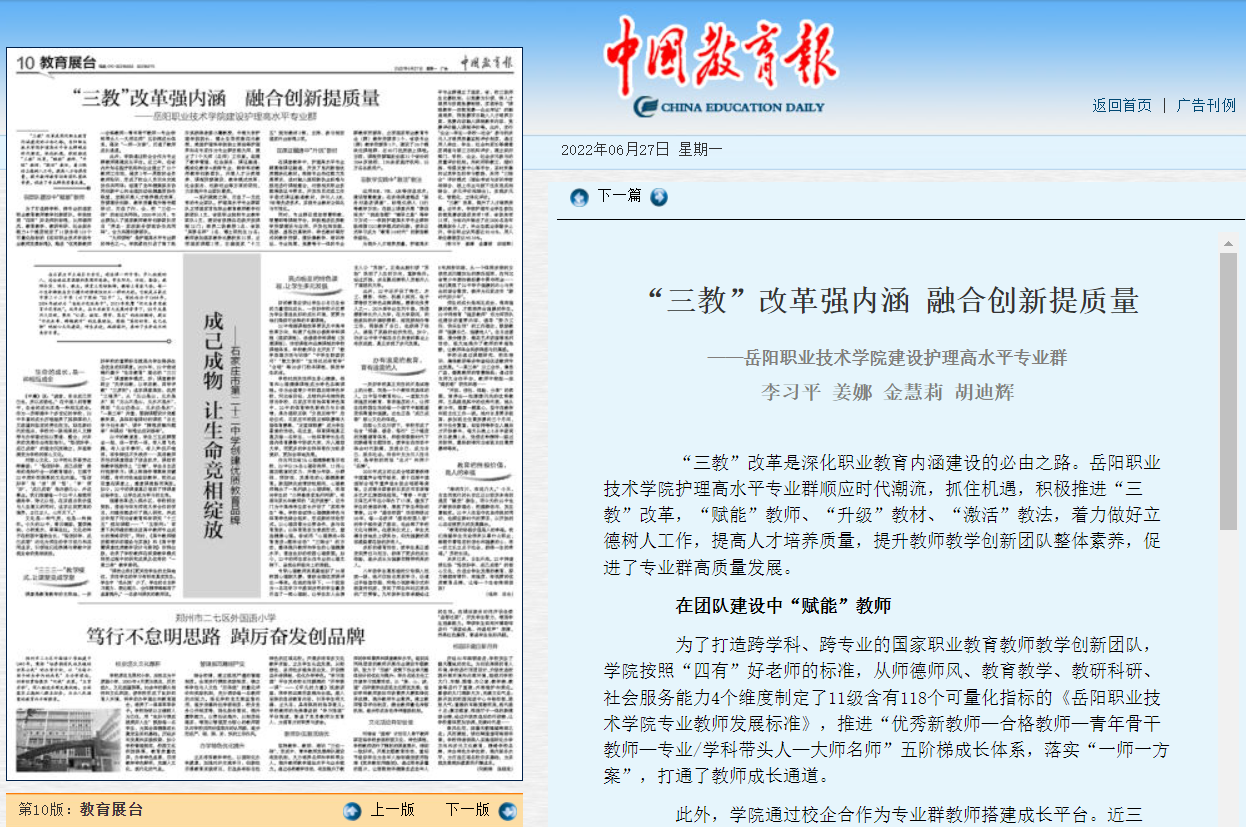Click the article scrollbar thumb
This screenshot has width=1246, height=827.
[x=1228, y=391]
